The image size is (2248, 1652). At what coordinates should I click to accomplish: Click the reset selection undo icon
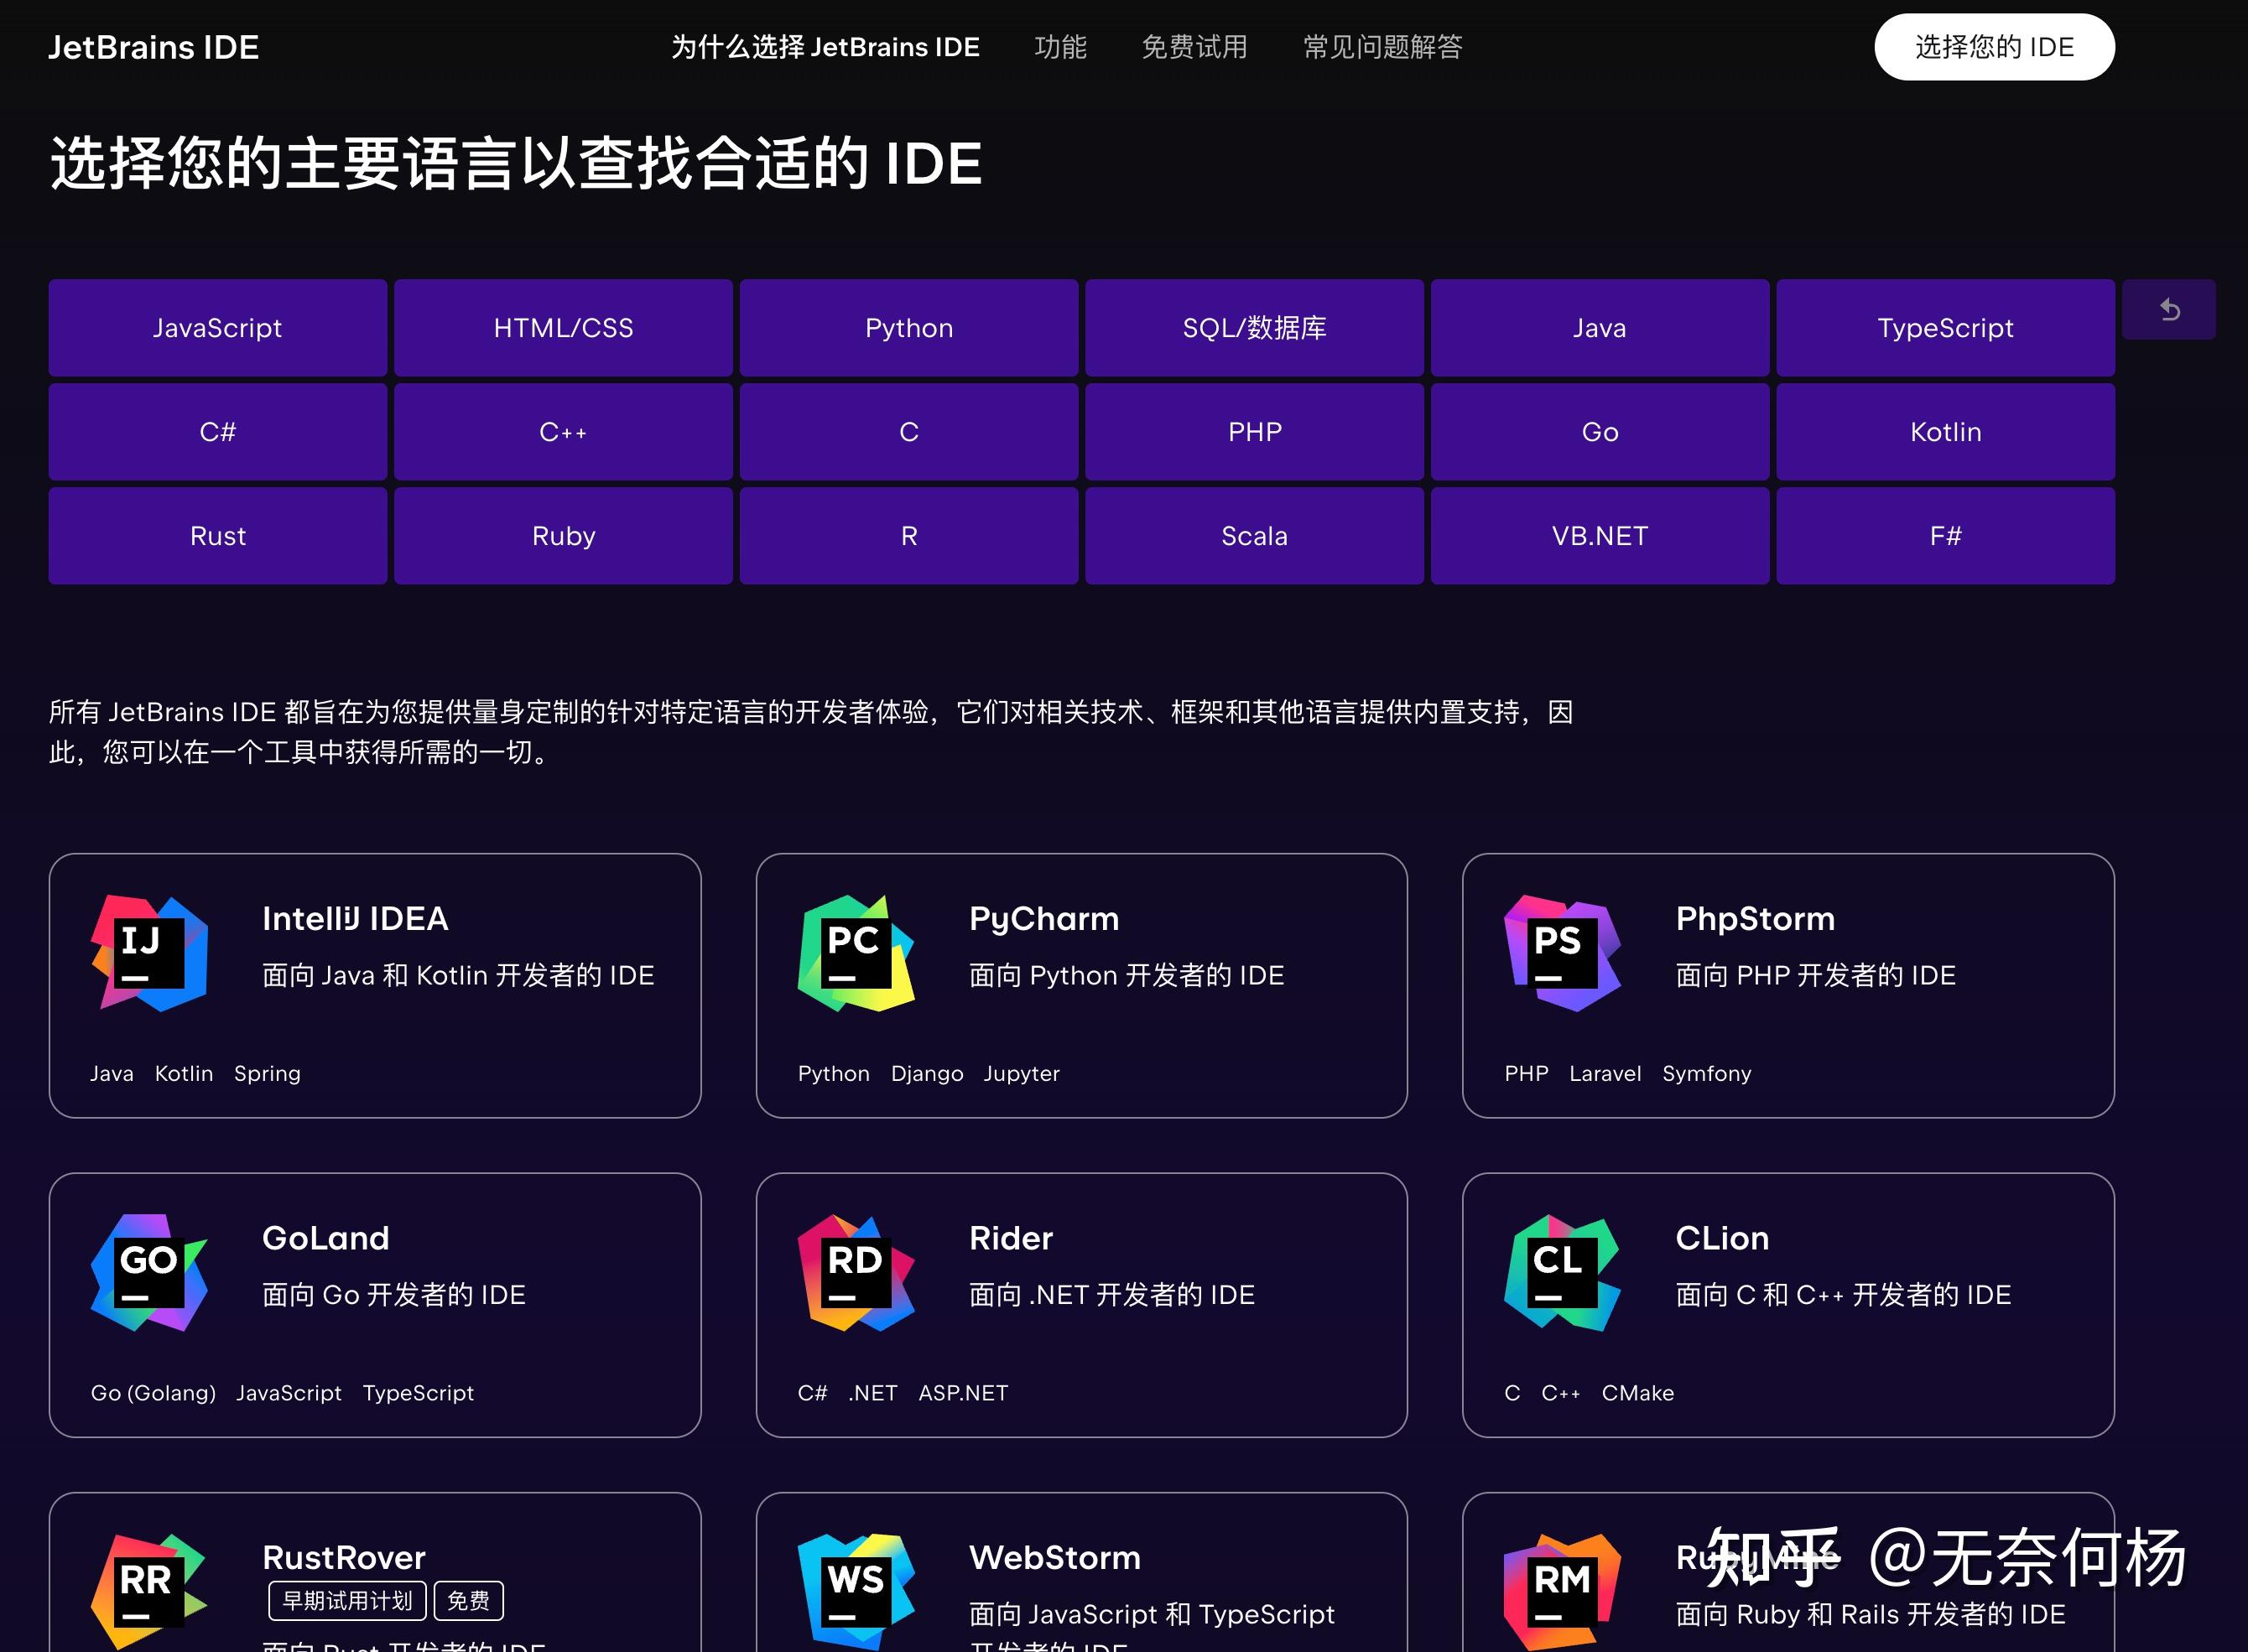[x=2169, y=309]
